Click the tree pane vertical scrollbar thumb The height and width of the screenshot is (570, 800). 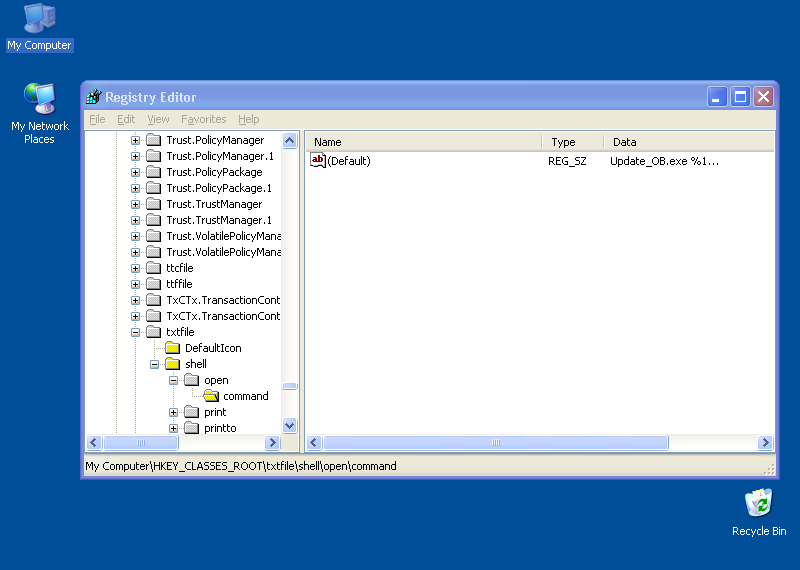click(x=289, y=386)
